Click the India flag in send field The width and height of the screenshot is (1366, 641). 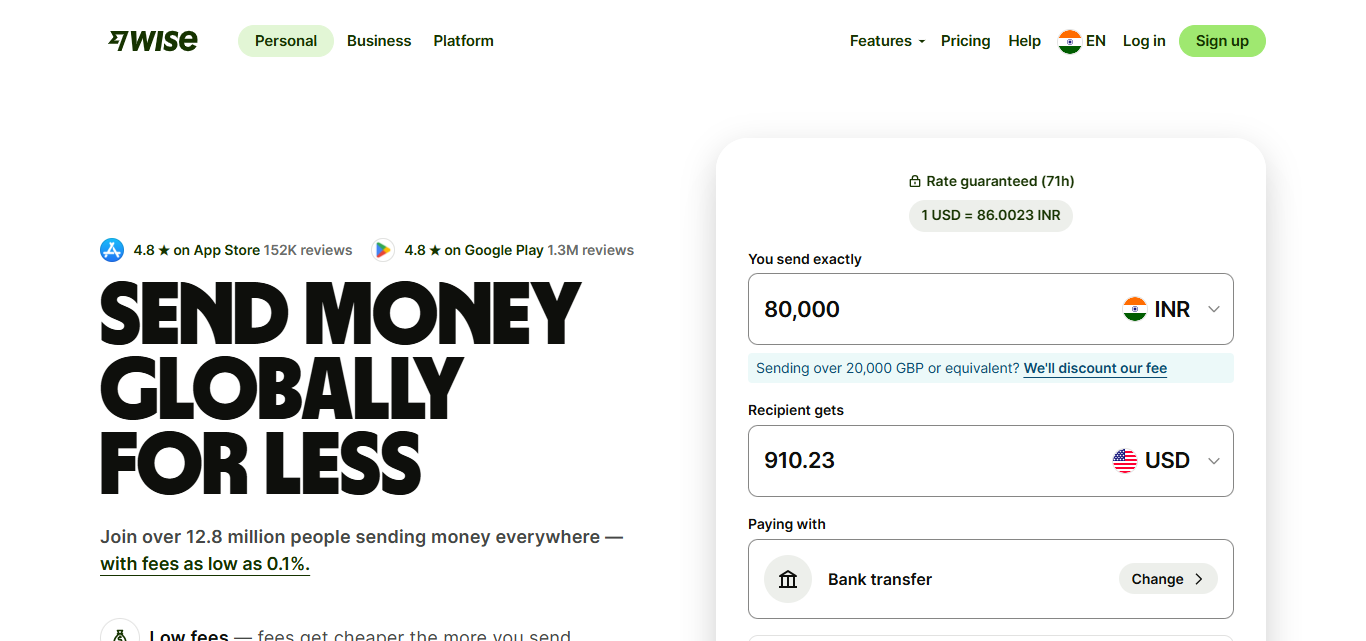[1135, 309]
